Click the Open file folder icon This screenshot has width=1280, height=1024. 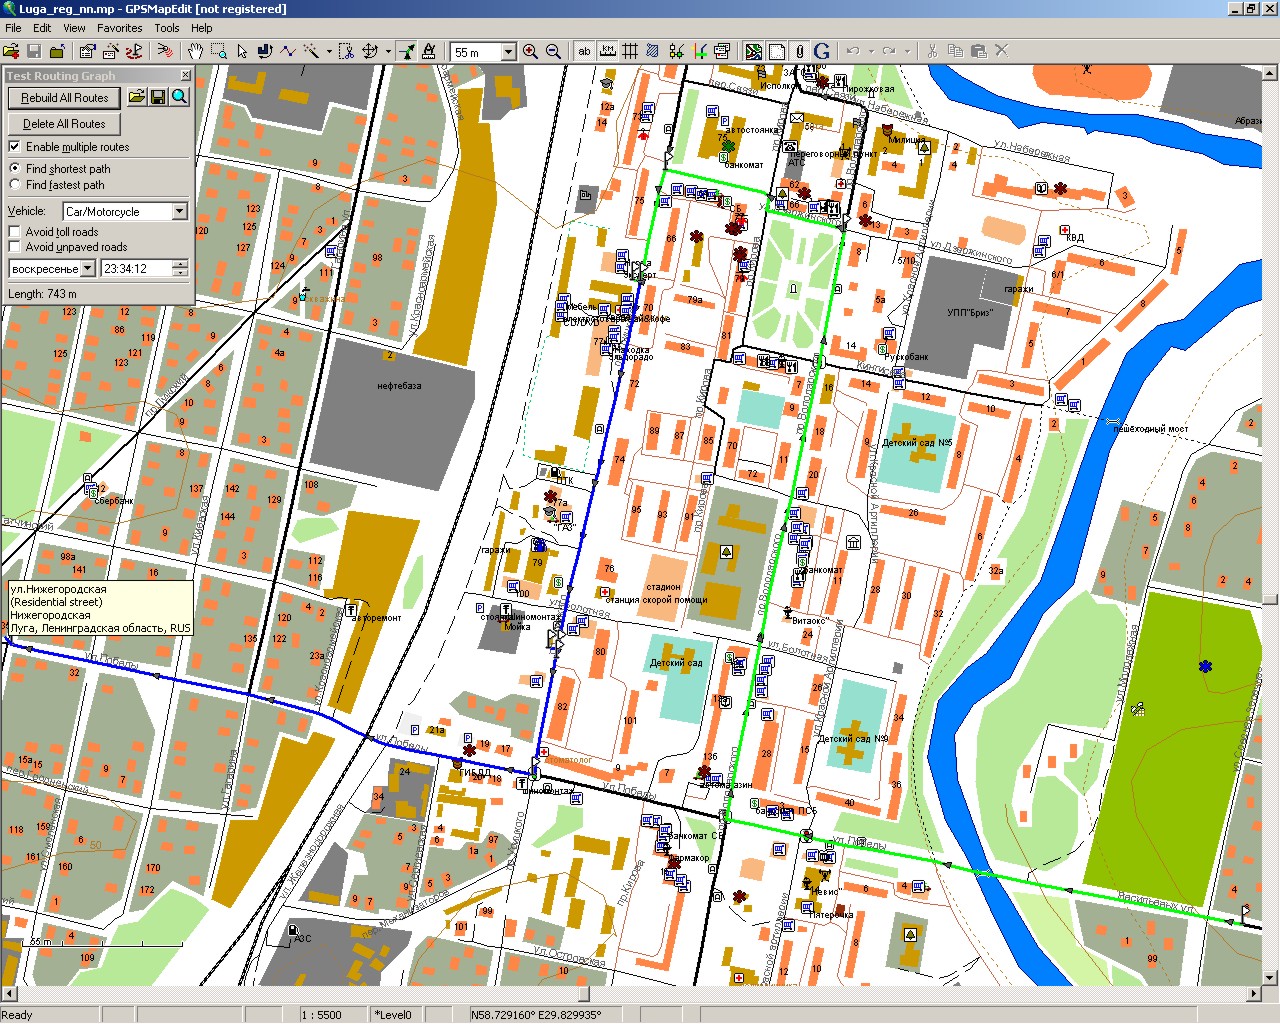(11, 51)
